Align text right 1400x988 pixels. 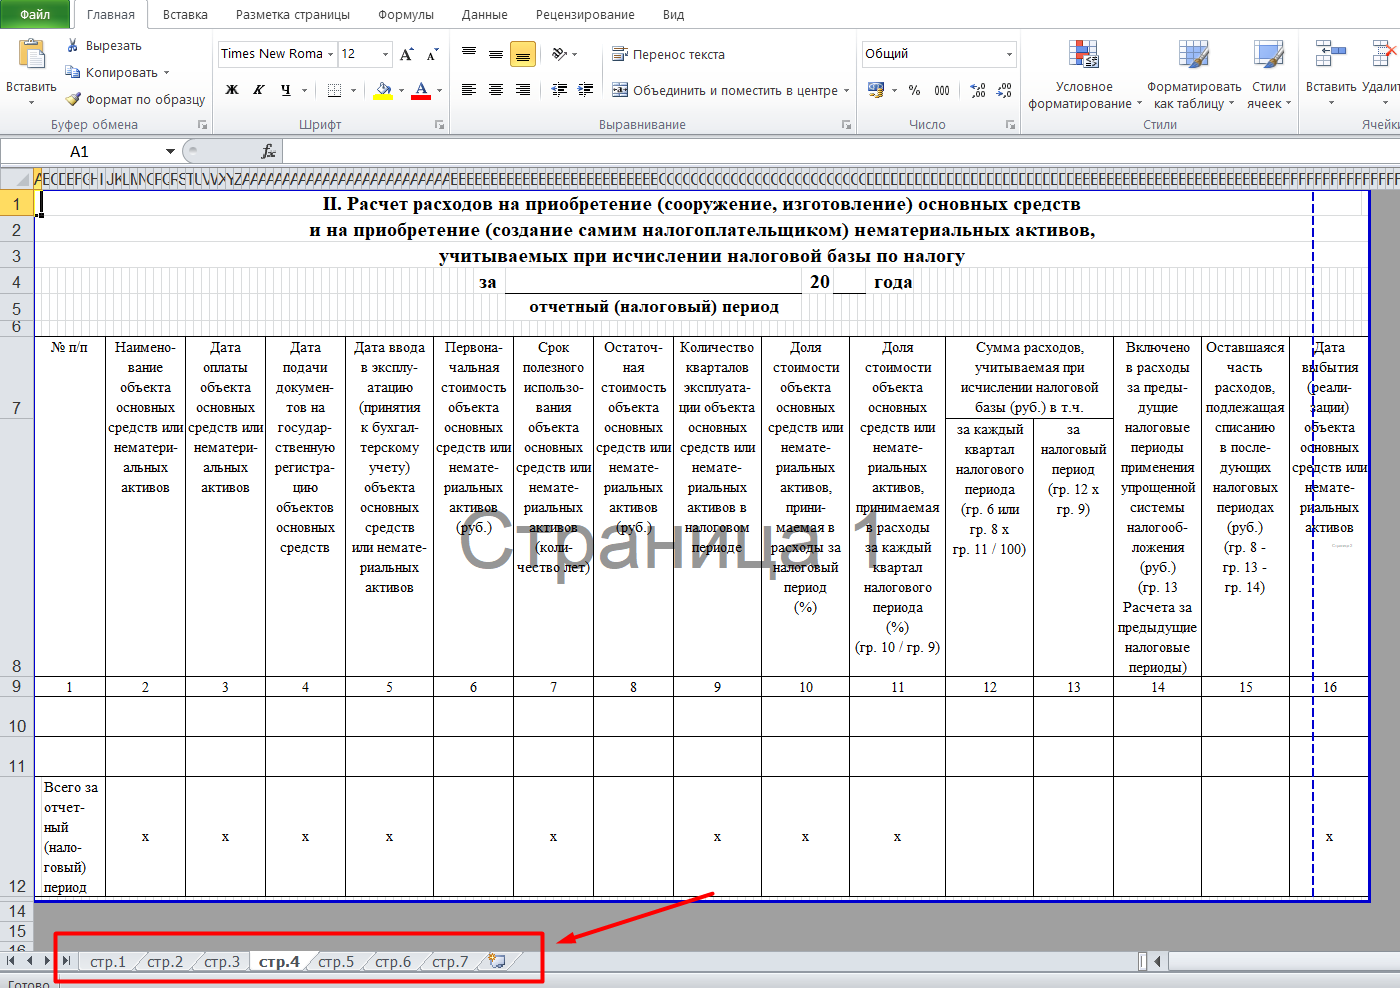click(523, 90)
